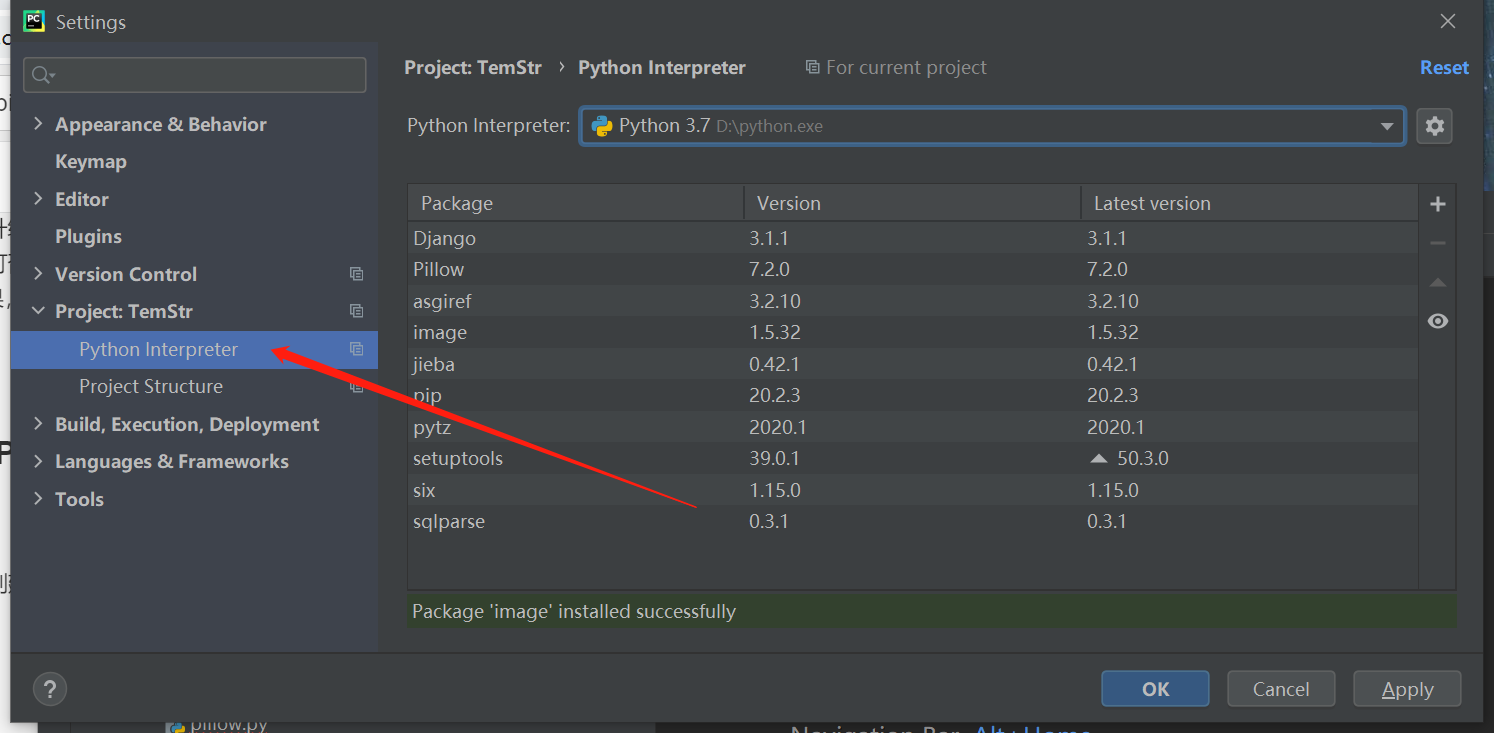Click the add package plus icon
The width and height of the screenshot is (1494, 733).
pos(1437,203)
